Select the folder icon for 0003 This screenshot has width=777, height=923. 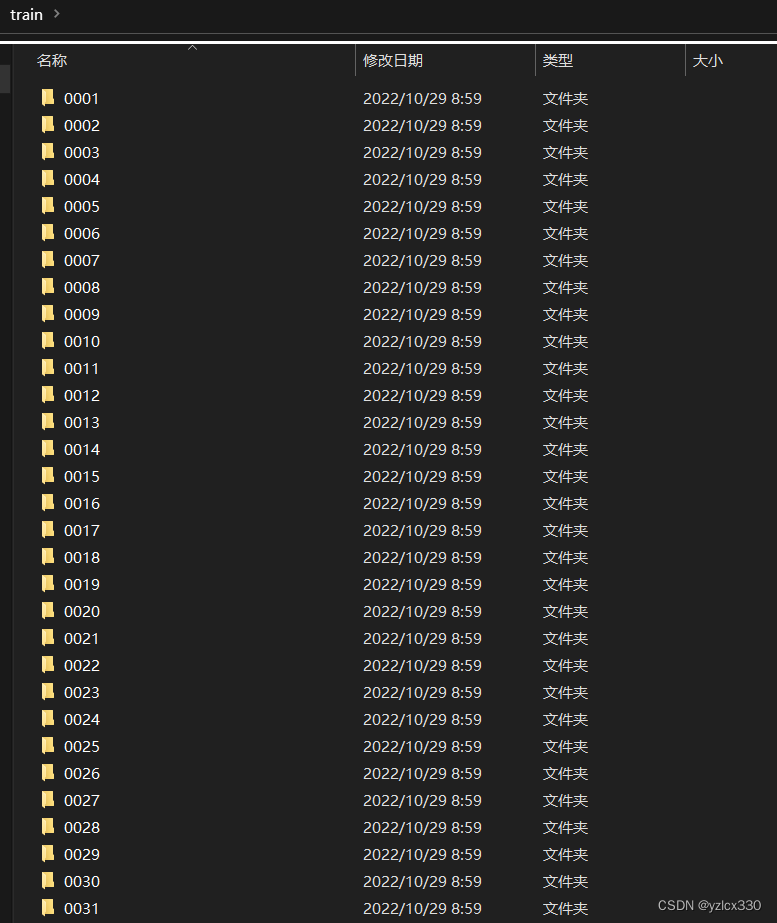click(48, 152)
